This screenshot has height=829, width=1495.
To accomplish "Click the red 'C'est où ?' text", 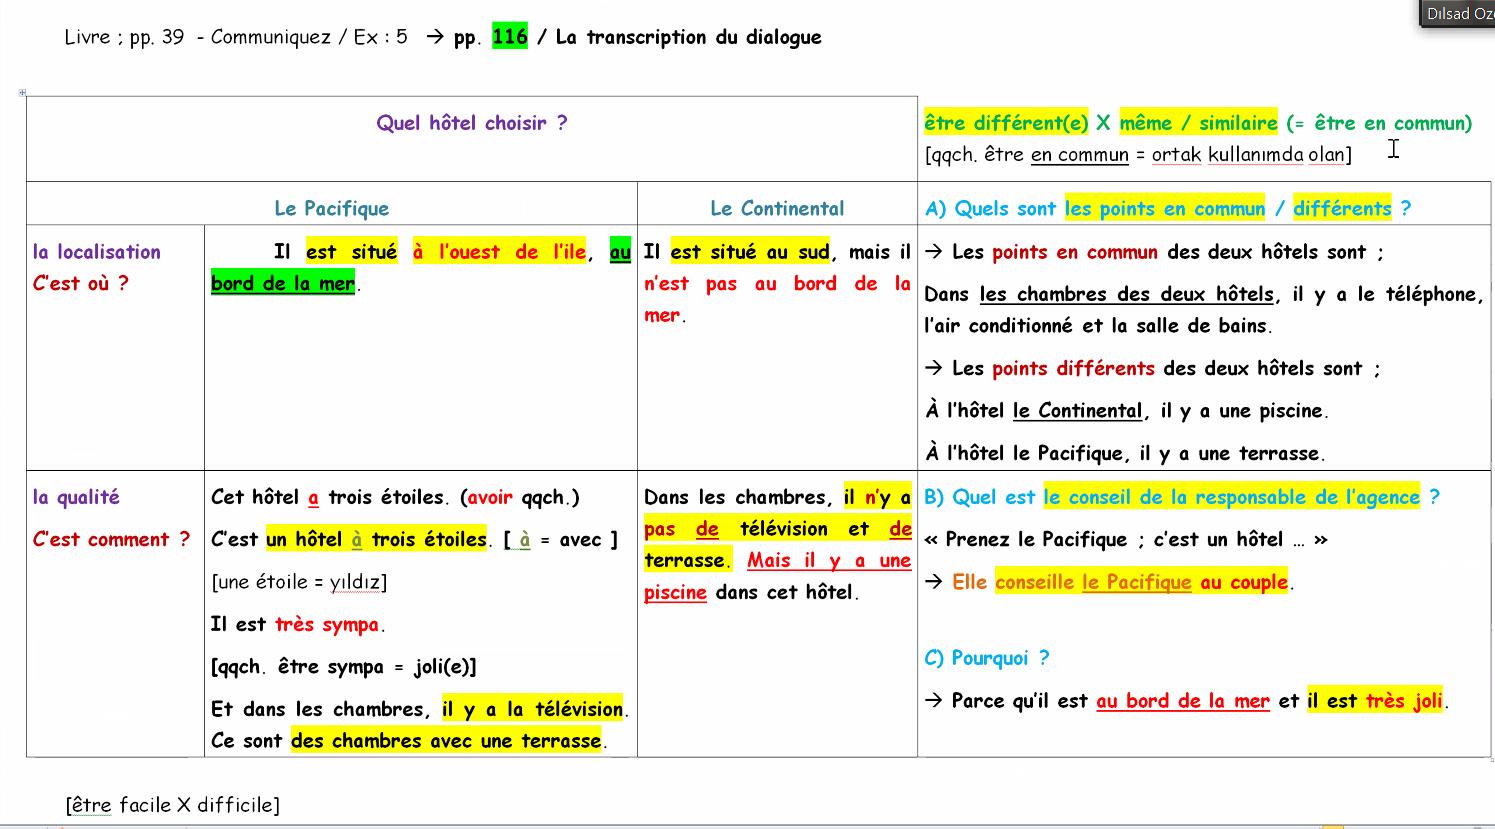I will 81,283.
